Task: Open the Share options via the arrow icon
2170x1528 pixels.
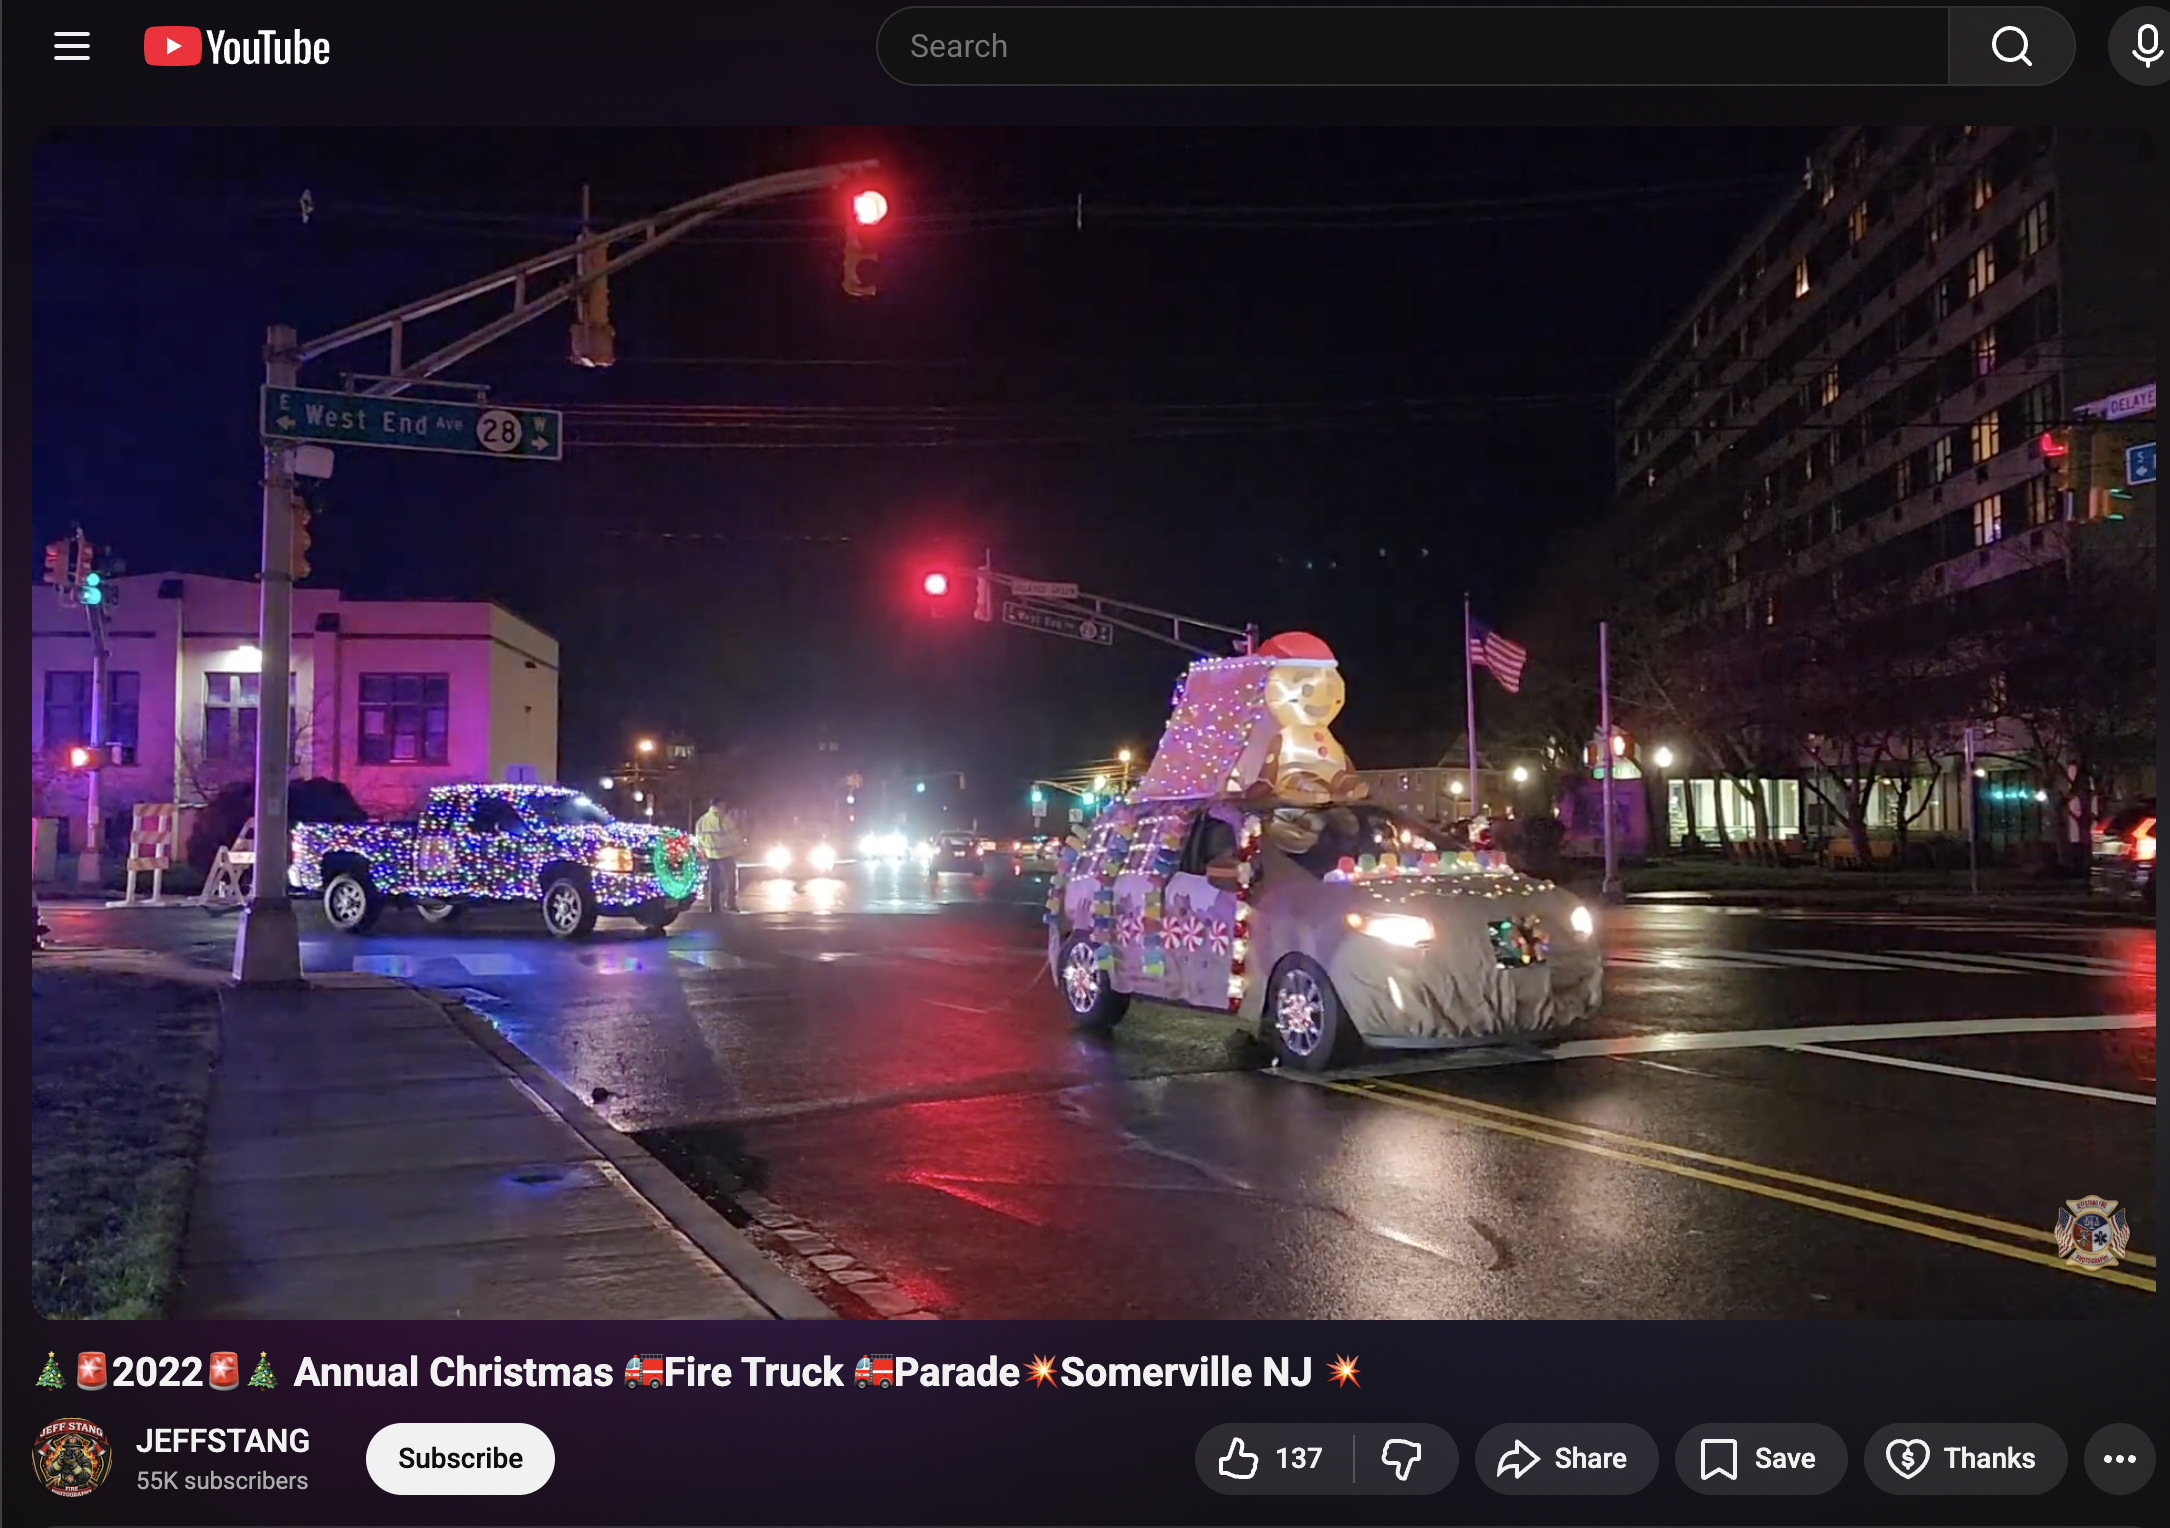Action: click(x=1565, y=1458)
